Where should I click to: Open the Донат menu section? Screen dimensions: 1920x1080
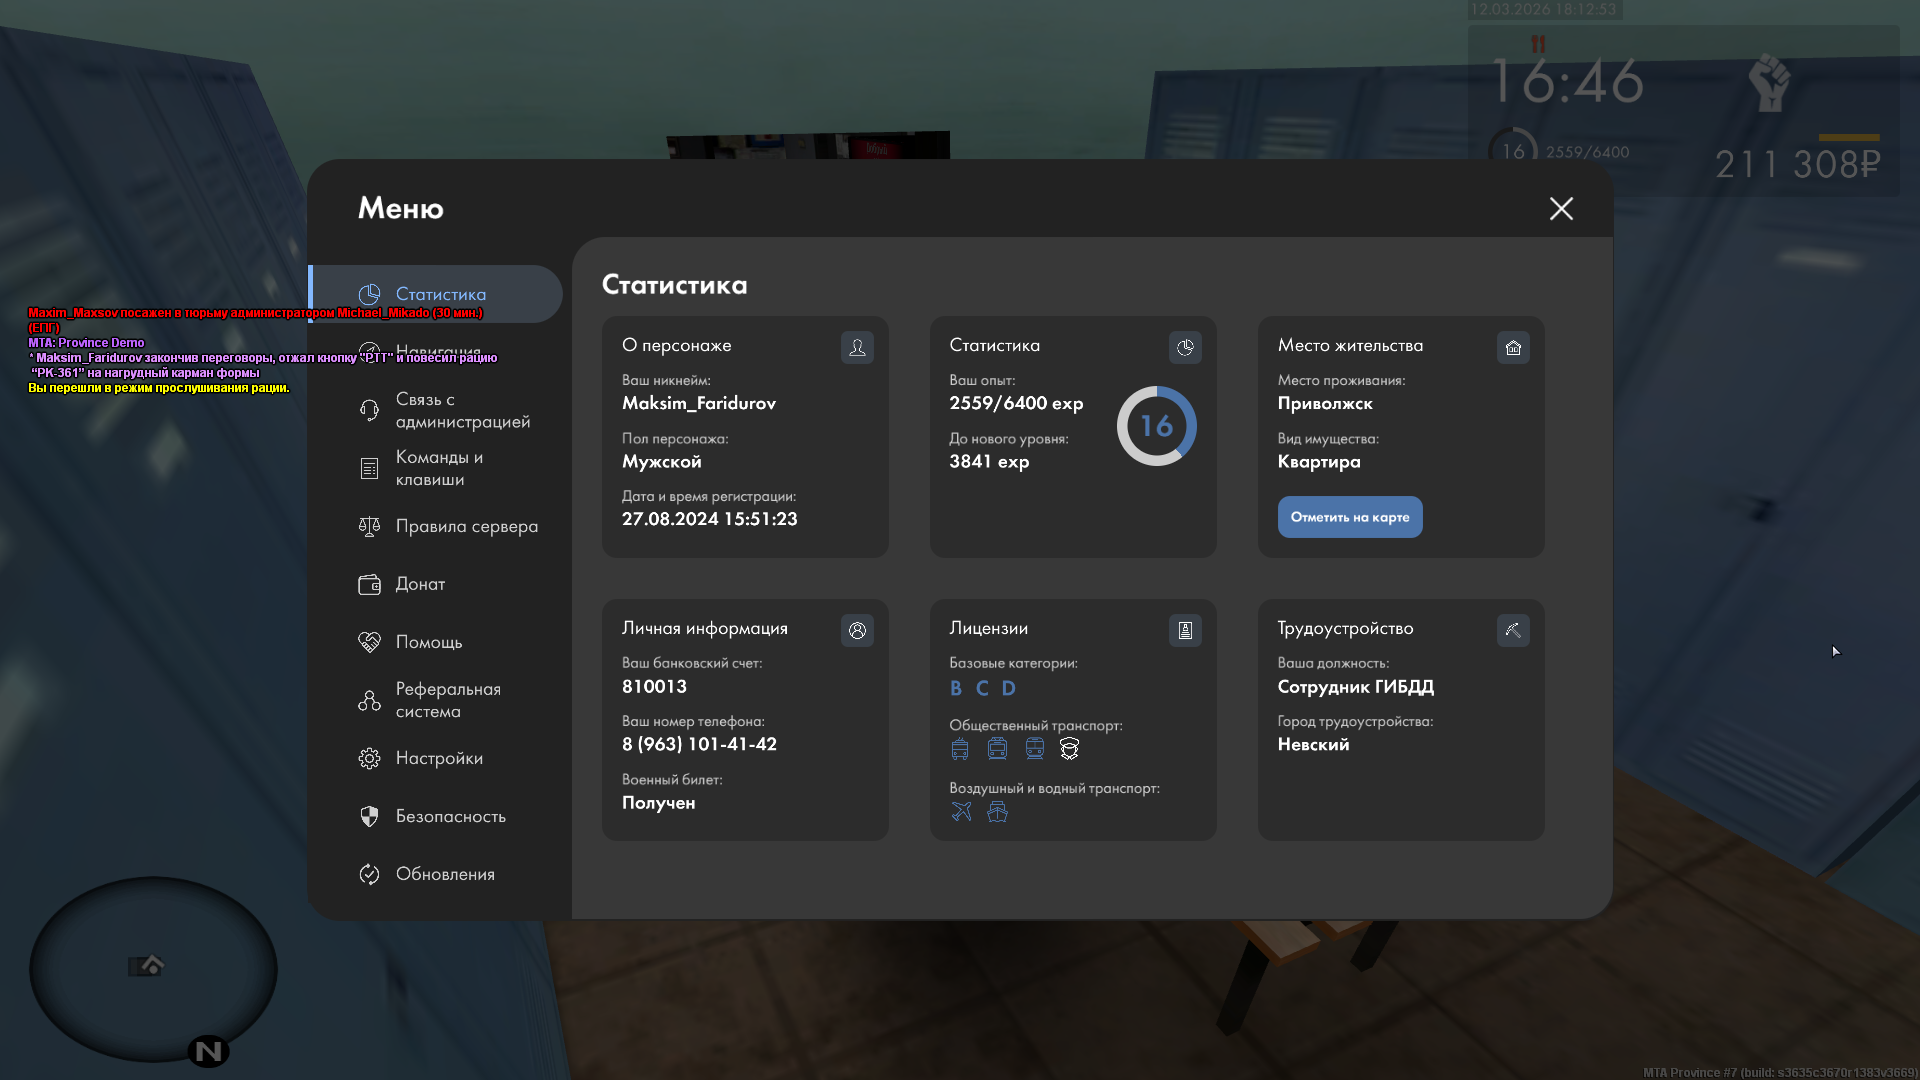[x=420, y=584]
